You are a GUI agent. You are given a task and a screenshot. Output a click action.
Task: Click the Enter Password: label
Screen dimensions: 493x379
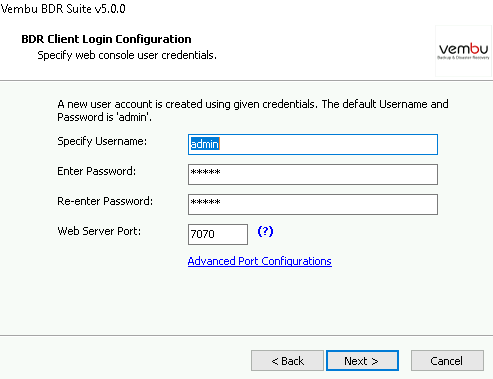point(97,171)
